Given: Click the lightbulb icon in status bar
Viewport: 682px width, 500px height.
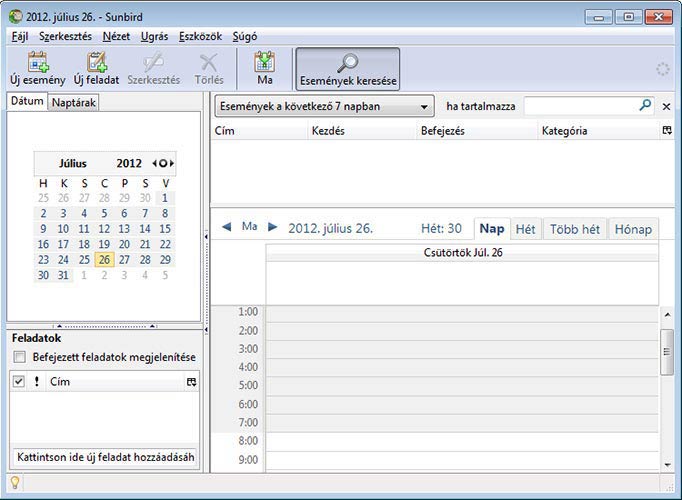Looking at the screenshot, I should [x=15, y=483].
